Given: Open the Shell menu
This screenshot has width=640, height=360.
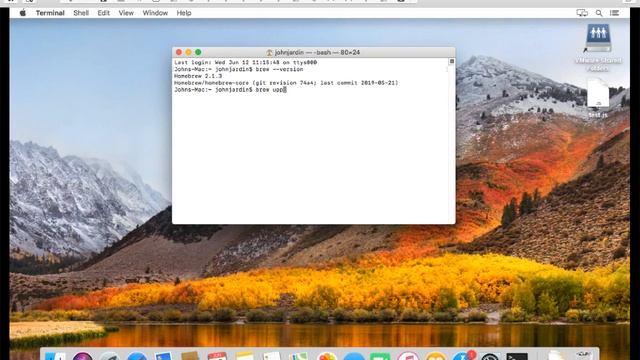Looking at the screenshot, I should click(81, 13).
